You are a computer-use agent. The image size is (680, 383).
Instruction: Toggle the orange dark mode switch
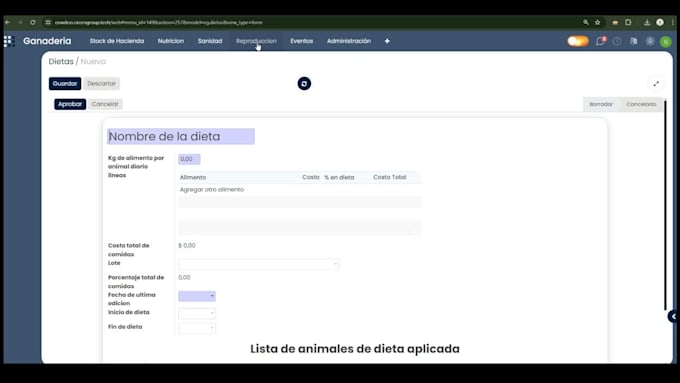click(x=578, y=41)
